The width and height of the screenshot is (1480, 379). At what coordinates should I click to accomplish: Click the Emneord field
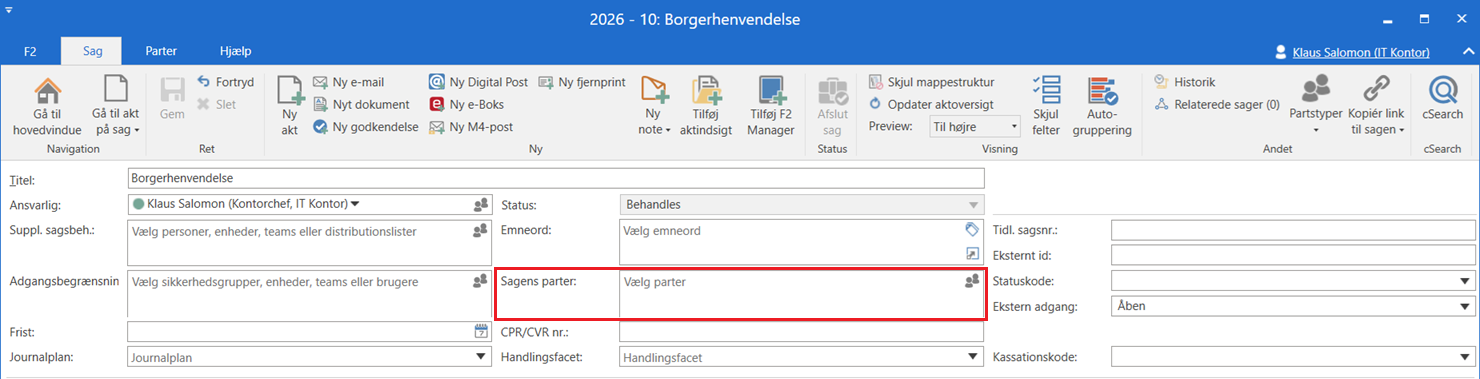coord(802,243)
